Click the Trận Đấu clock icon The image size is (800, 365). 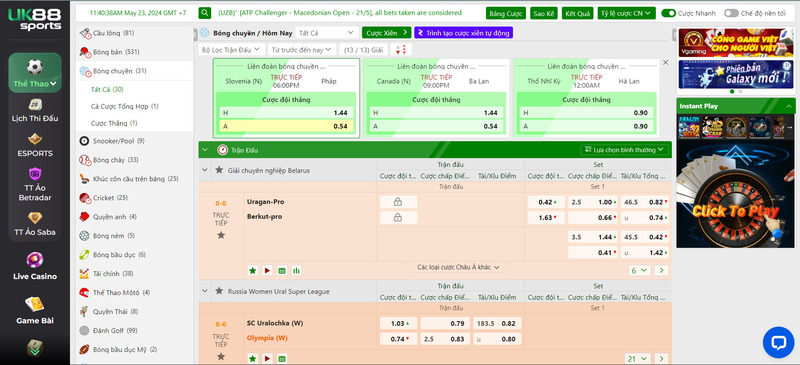pos(222,150)
